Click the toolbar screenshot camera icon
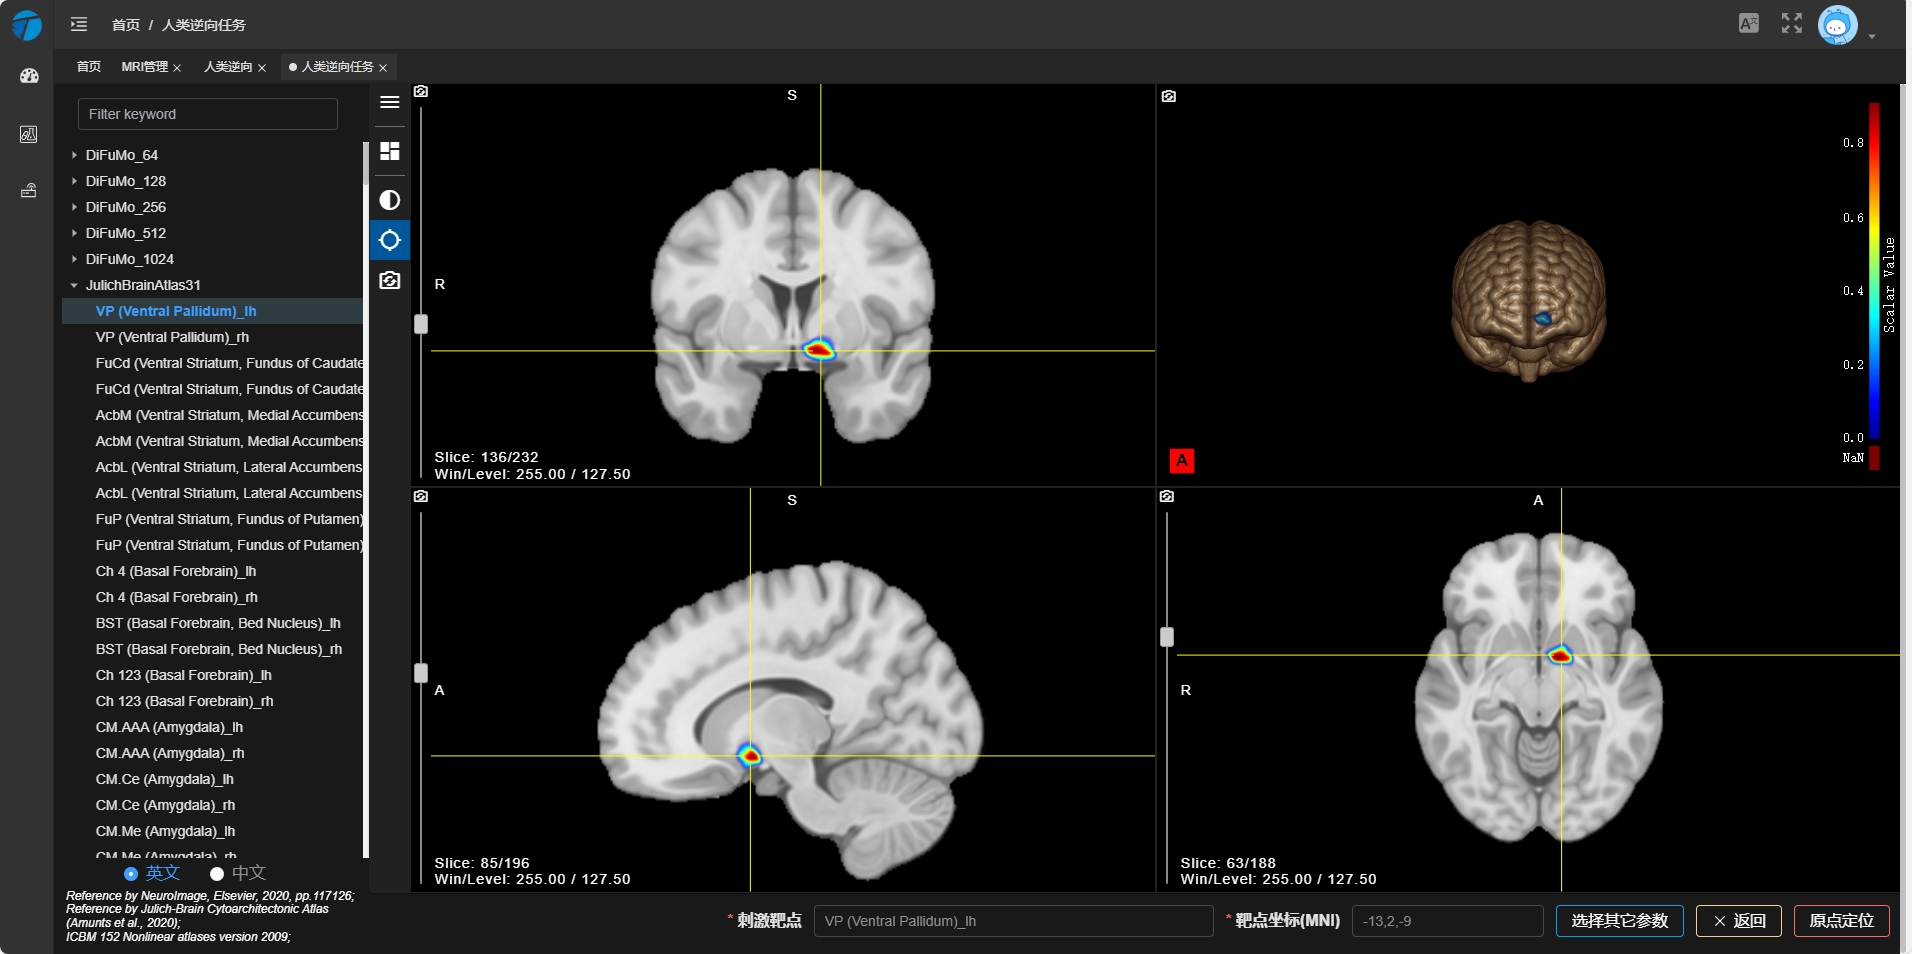Viewport: 1912px width, 954px height. coord(390,280)
